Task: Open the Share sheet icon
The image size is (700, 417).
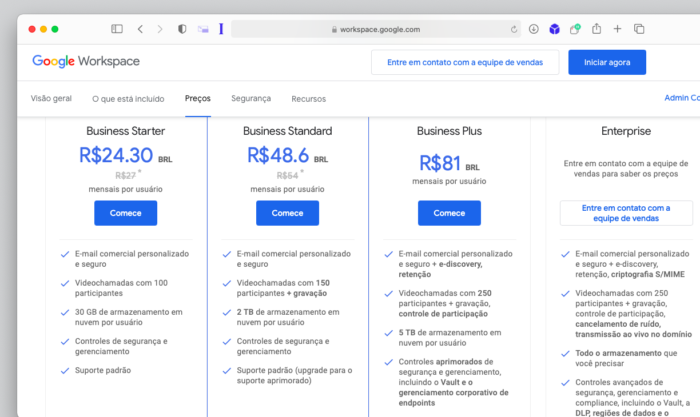Action: 596,29
